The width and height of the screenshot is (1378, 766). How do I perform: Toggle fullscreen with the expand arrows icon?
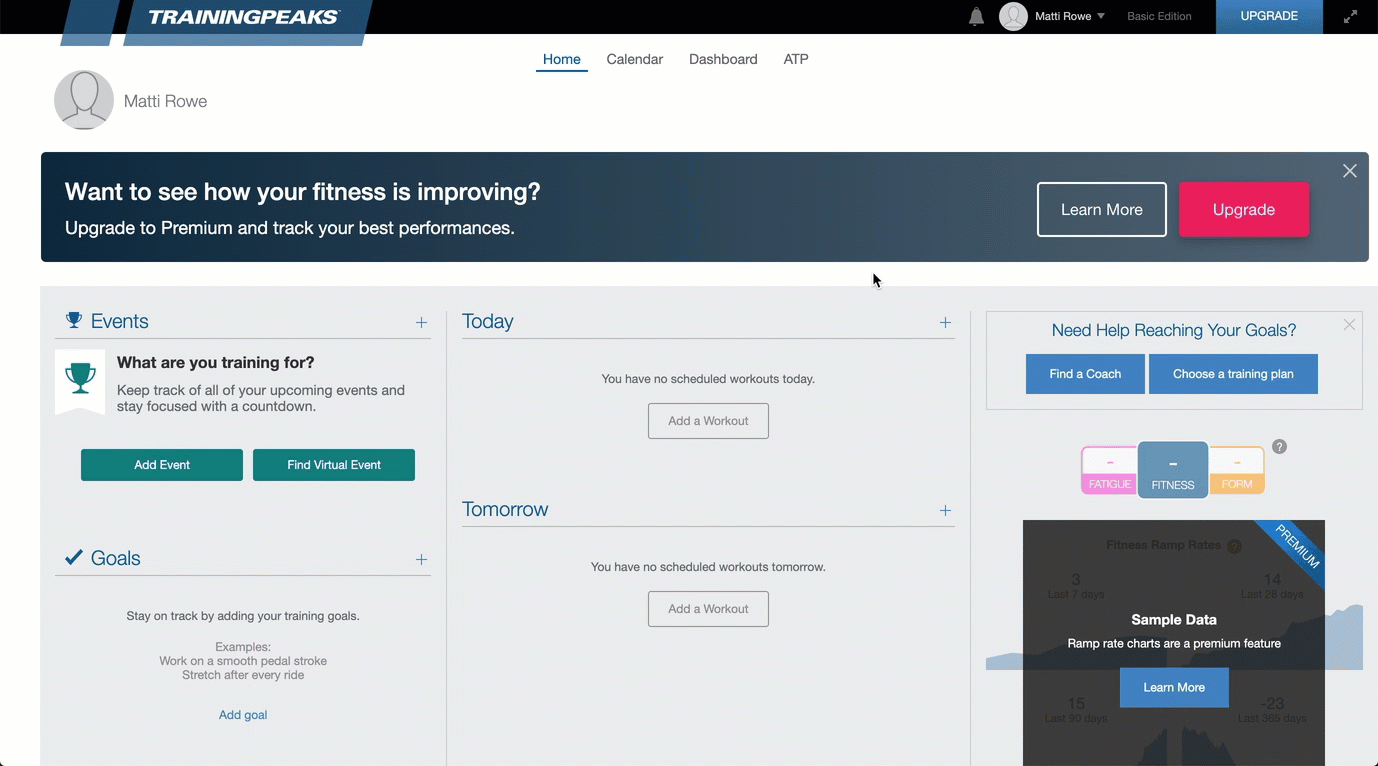point(1350,16)
